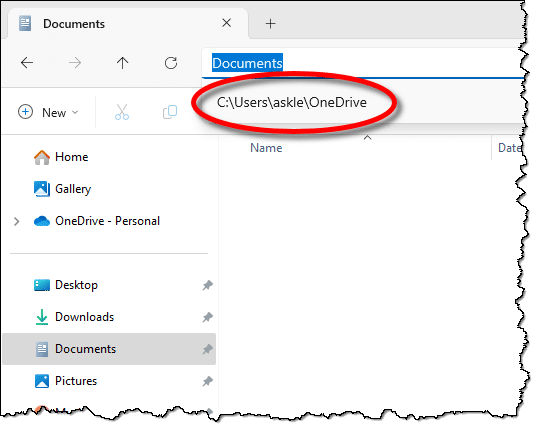Click the Documents sidebar file icon

point(42,349)
